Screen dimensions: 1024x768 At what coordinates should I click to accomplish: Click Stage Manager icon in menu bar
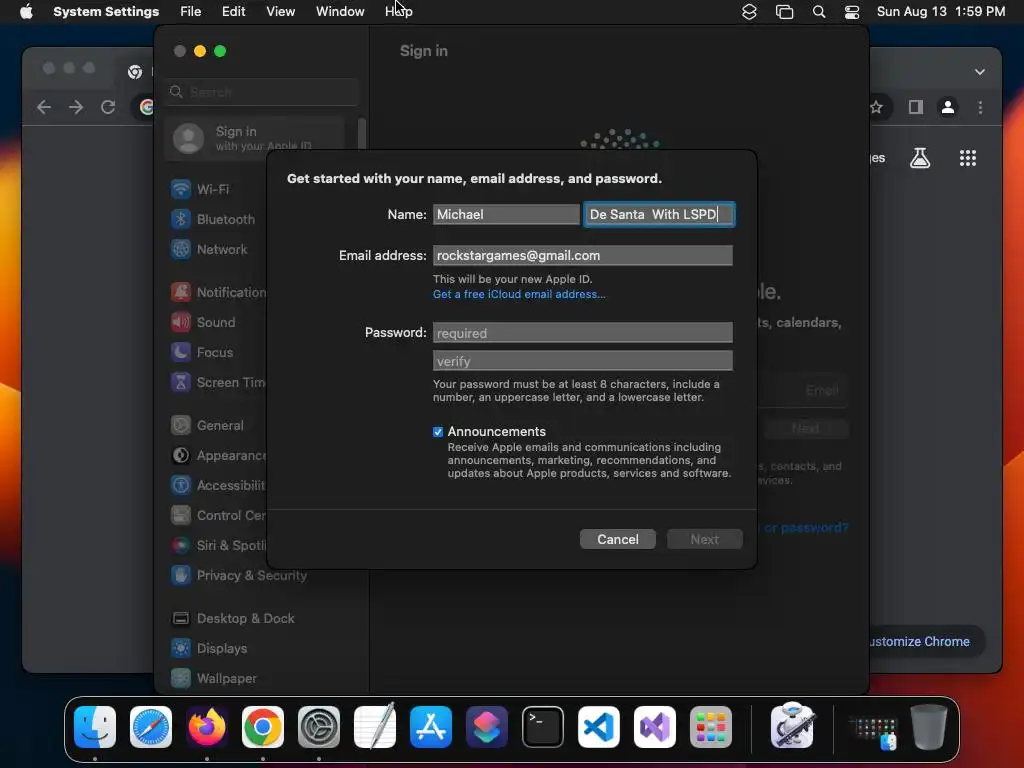(784, 12)
